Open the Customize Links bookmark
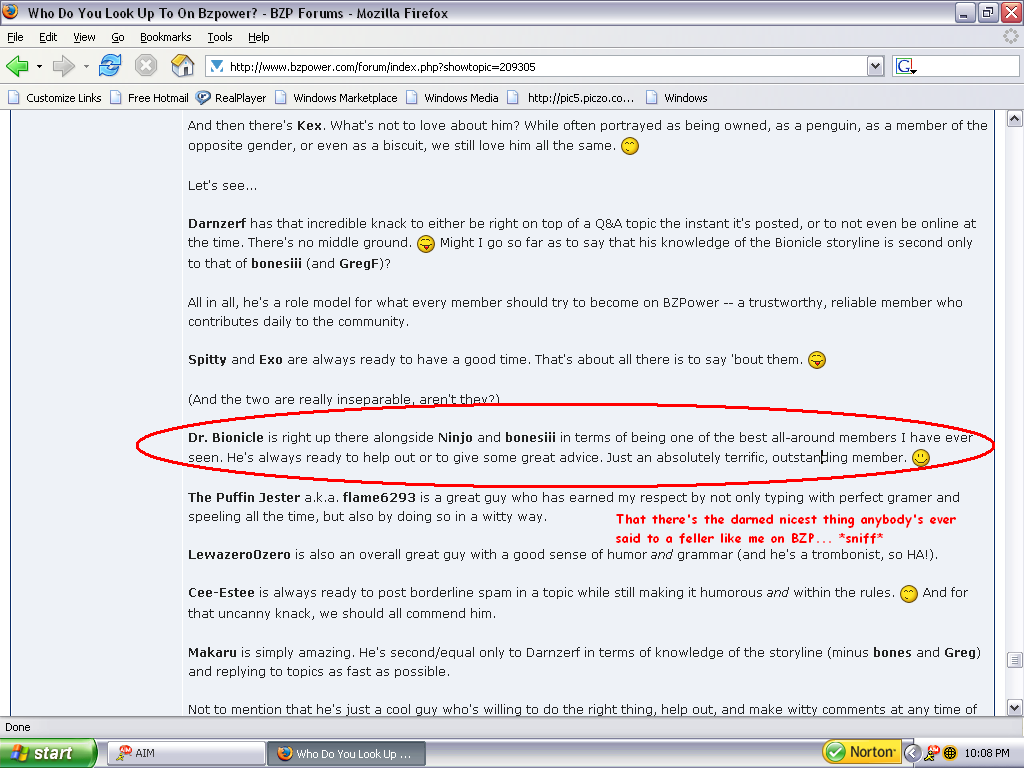Image resolution: width=1024 pixels, height=768 pixels. 55,98
